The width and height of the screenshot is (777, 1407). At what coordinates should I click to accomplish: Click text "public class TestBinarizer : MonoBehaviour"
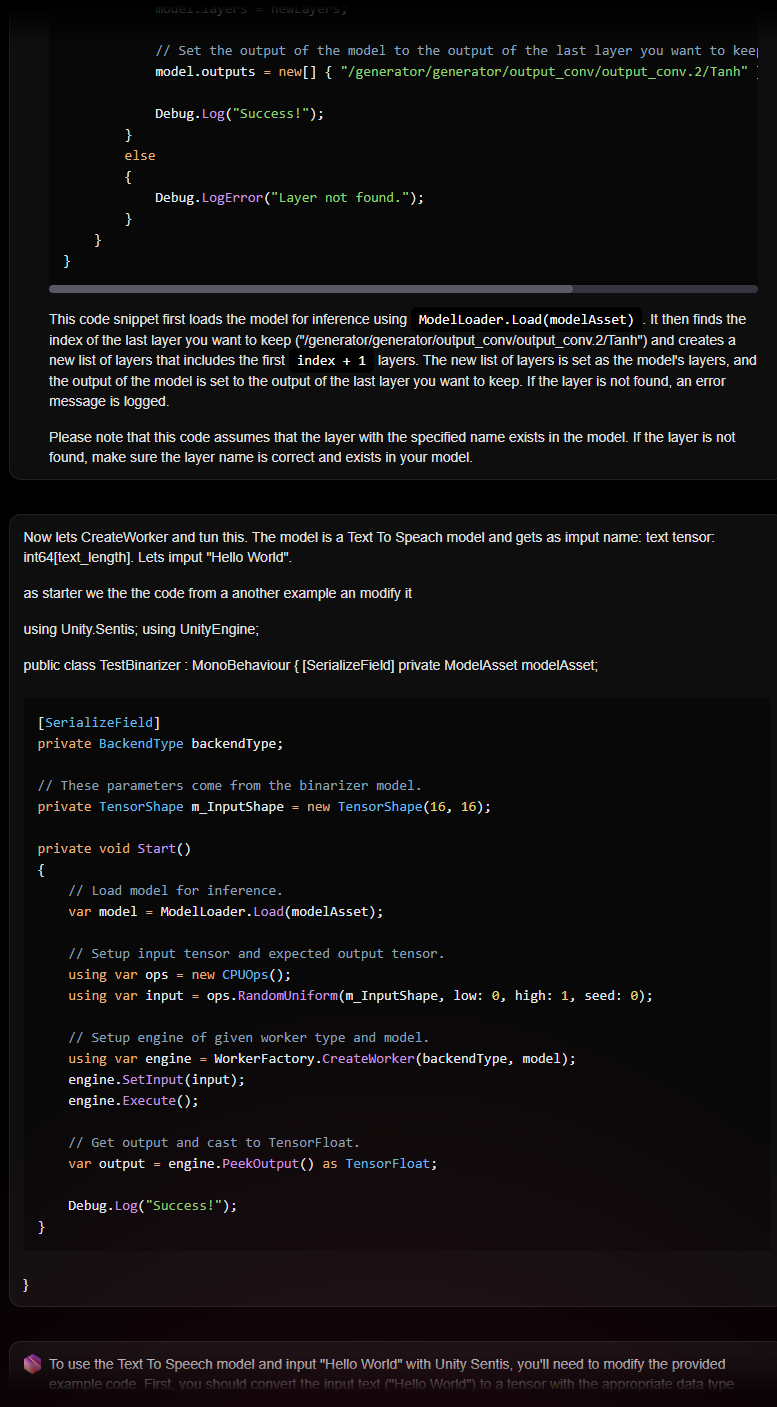pyautogui.click(x=311, y=665)
